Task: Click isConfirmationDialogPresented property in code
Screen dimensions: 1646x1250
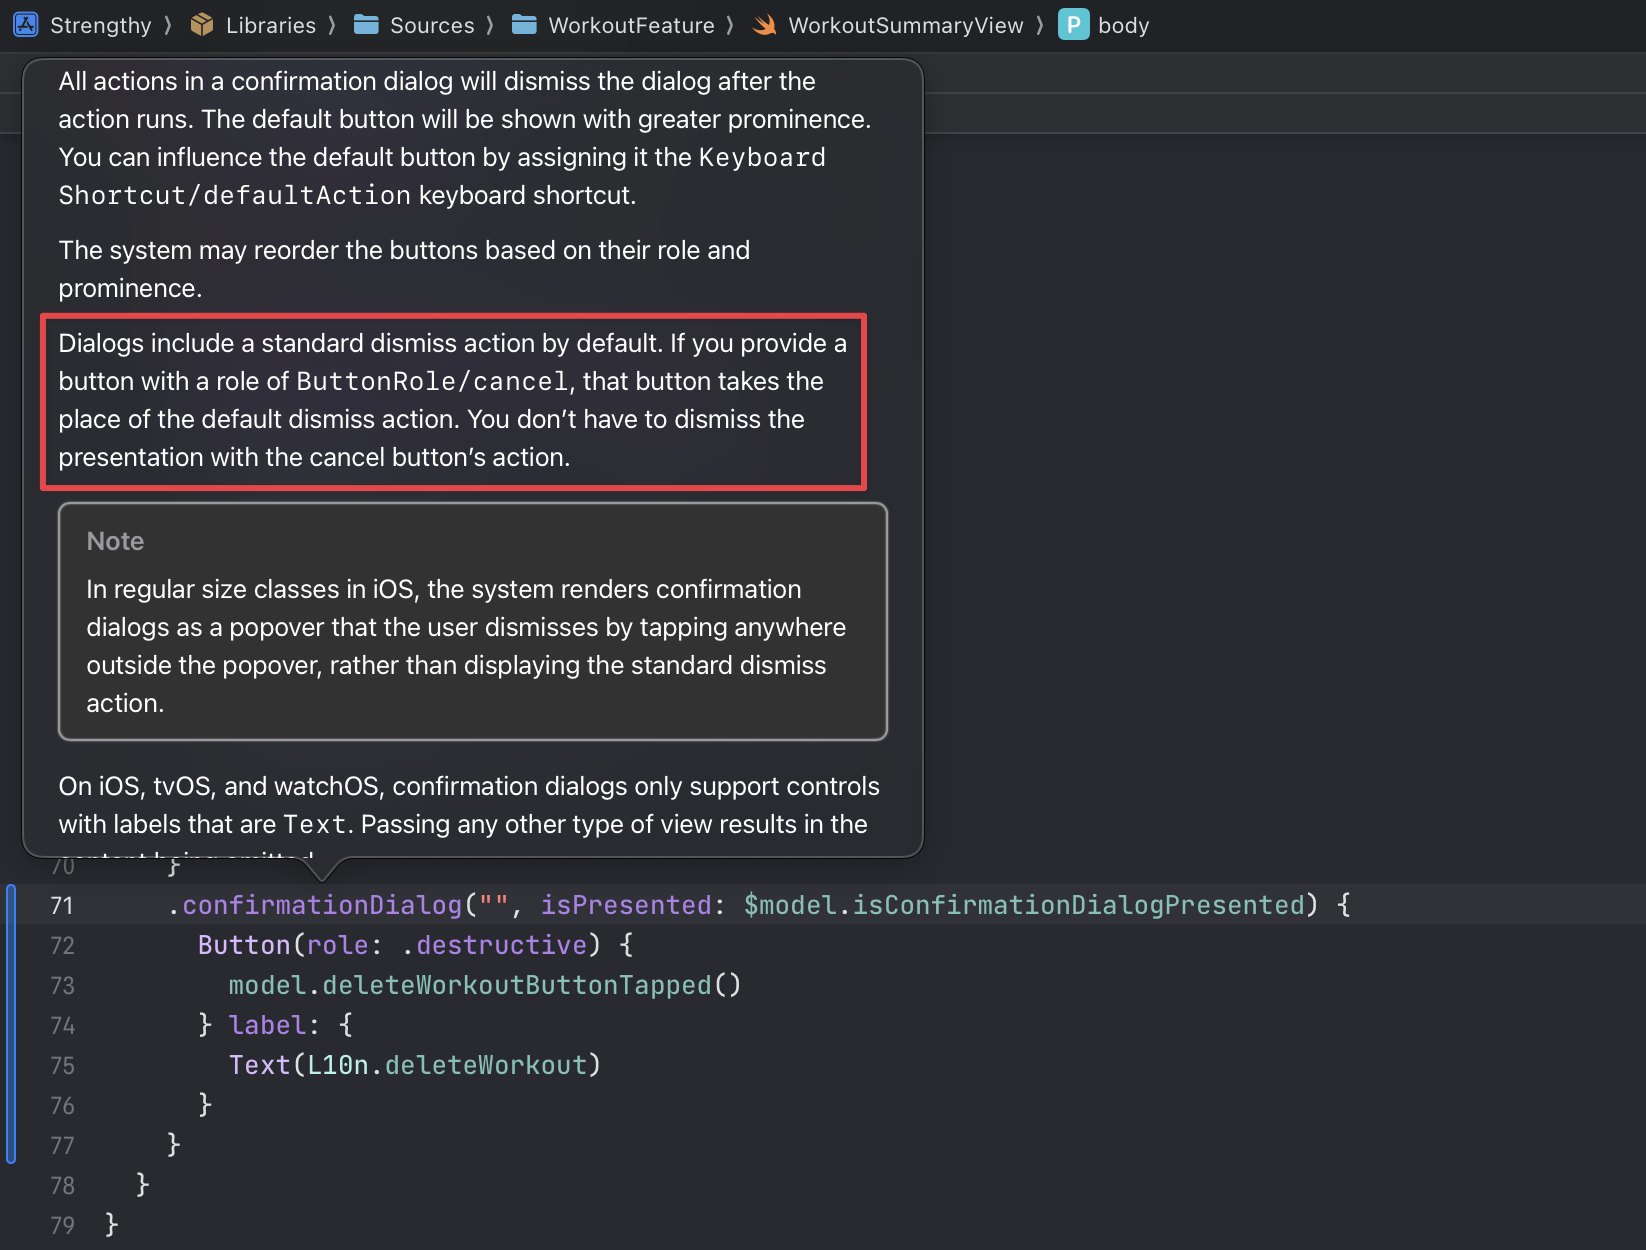Action: (x=1078, y=905)
